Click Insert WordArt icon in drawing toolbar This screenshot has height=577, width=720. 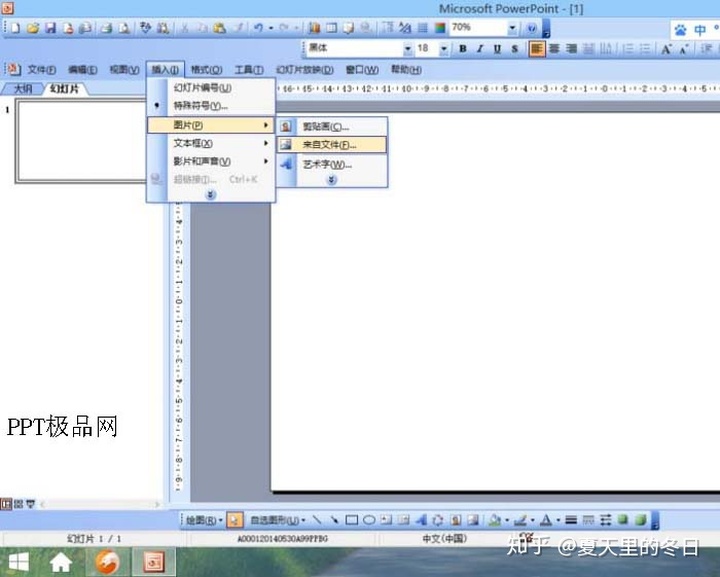(421, 520)
